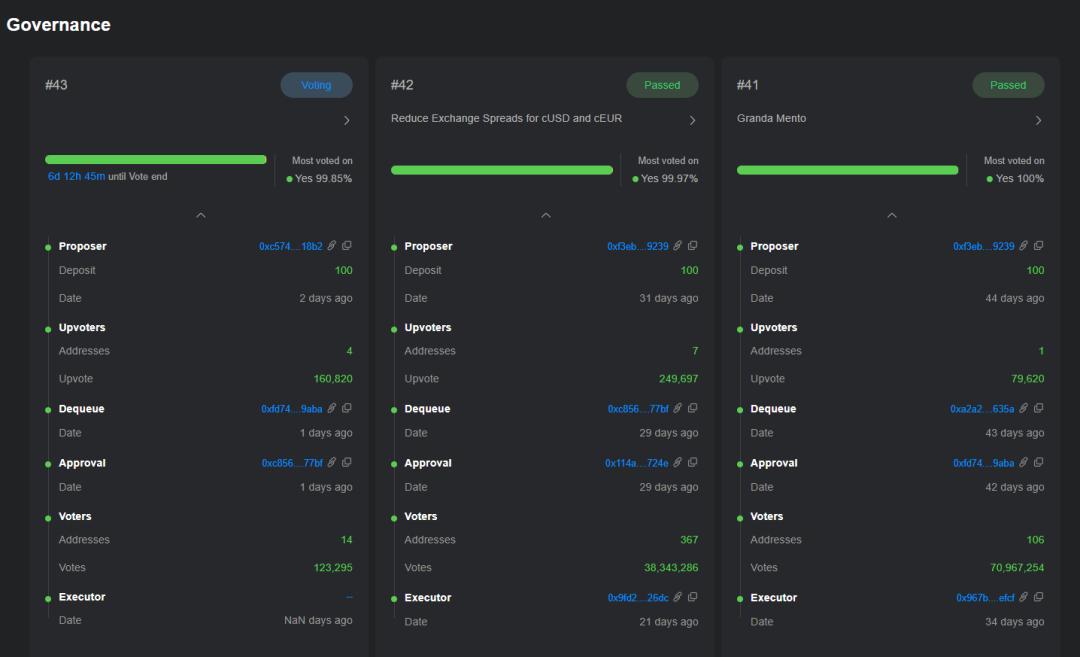
Task: Open link icon beside 0xfd74...9aba dequeue in #43
Action: point(332,408)
